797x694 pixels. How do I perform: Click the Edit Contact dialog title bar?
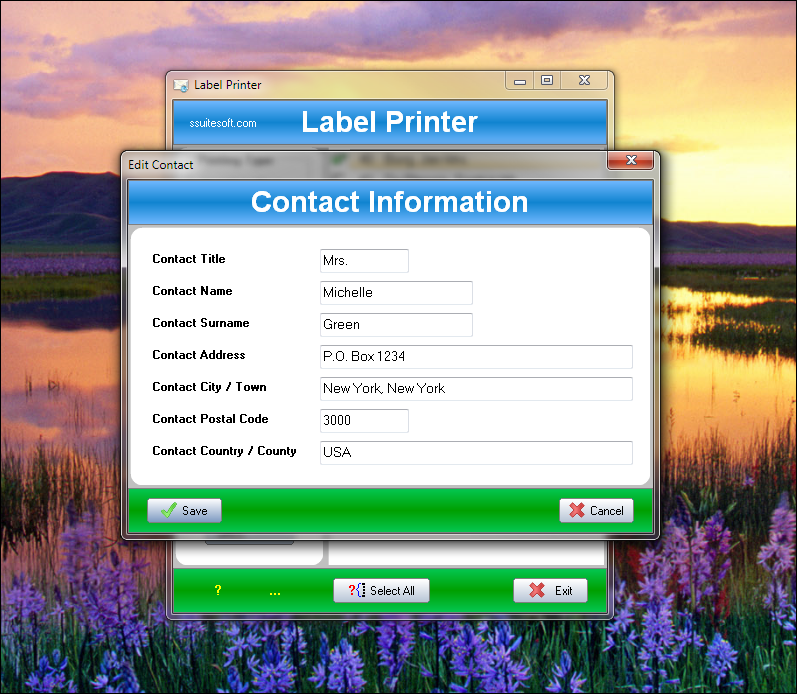click(x=360, y=164)
